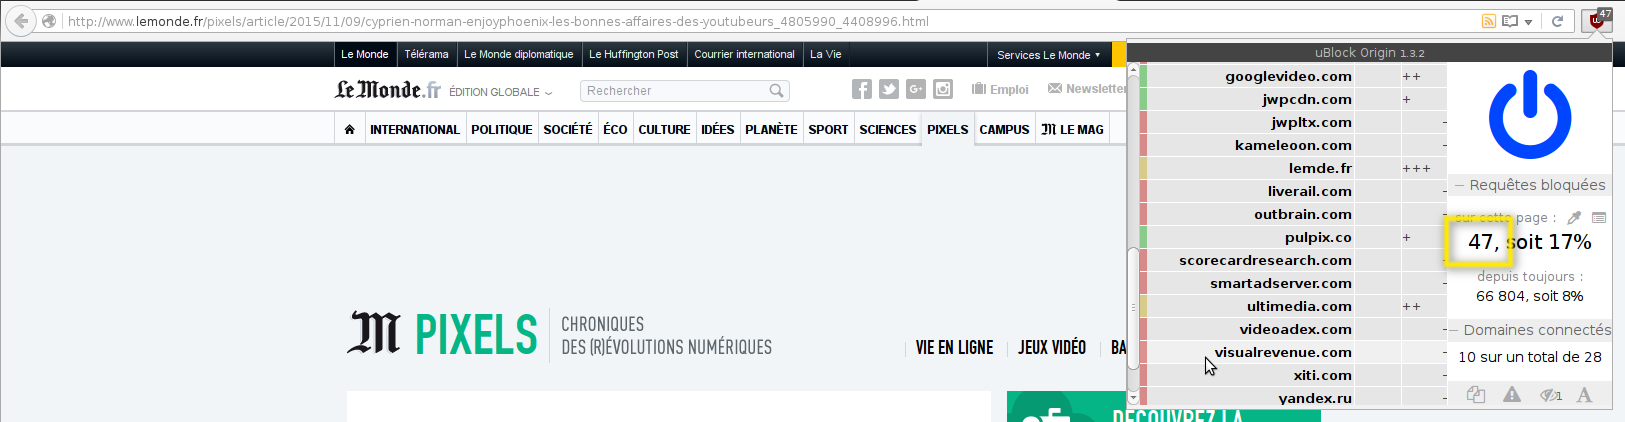Click the visualrevenue.com domain row
The height and width of the screenshot is (422, 1625).
(1293, 352)
